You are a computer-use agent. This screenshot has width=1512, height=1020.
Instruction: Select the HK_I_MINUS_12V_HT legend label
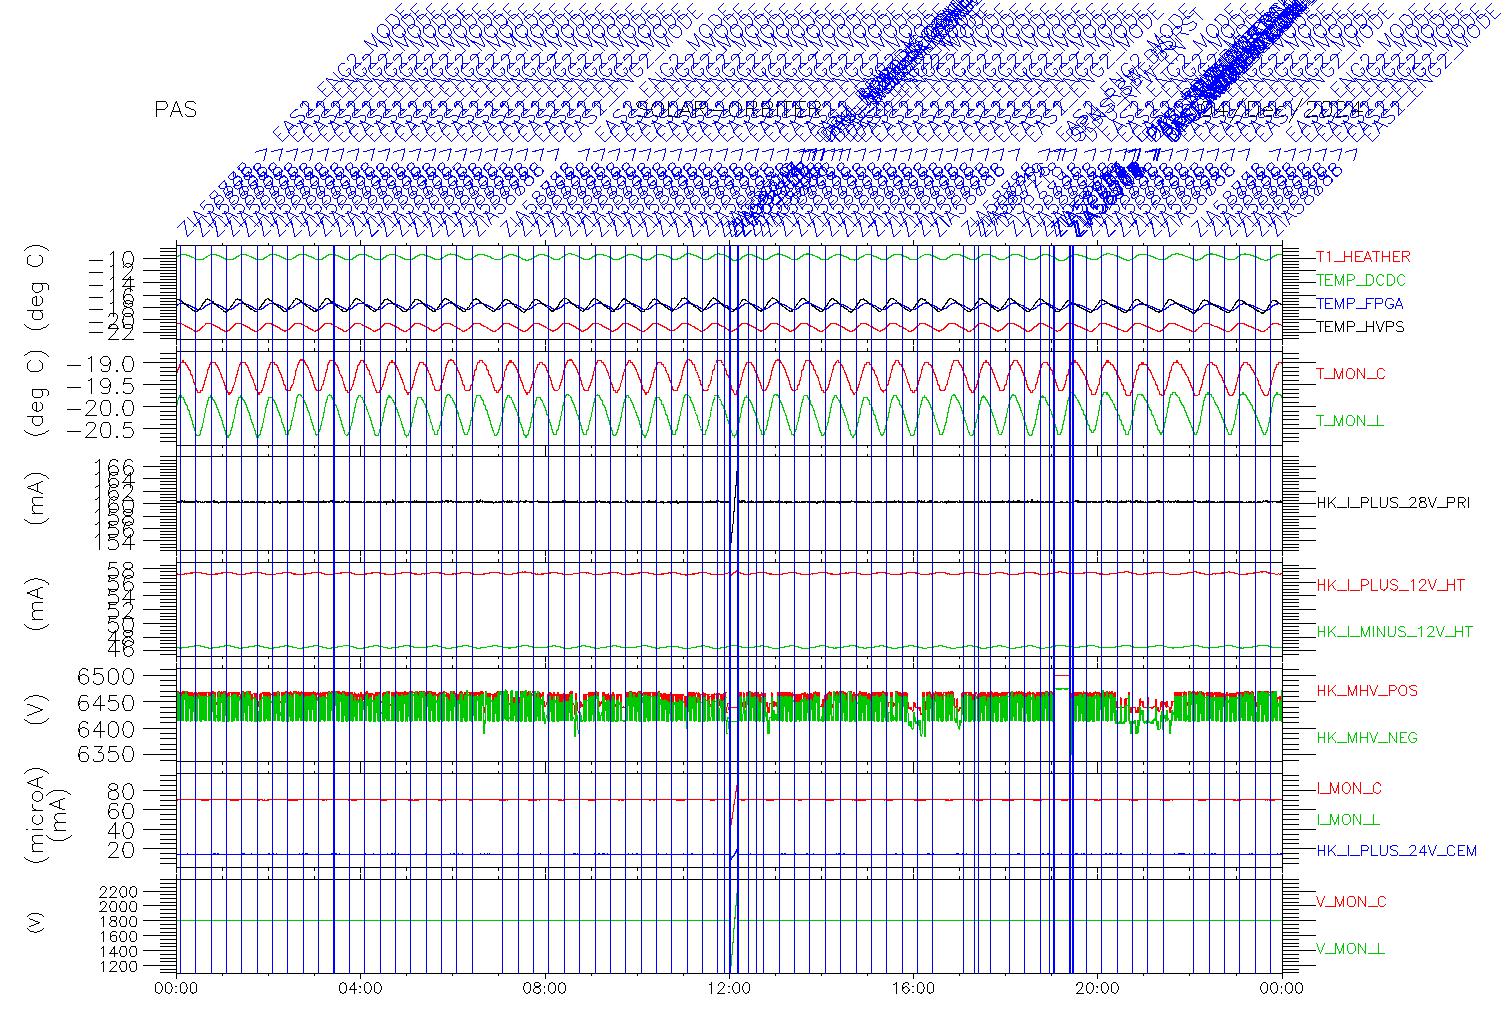point(1395,632)
